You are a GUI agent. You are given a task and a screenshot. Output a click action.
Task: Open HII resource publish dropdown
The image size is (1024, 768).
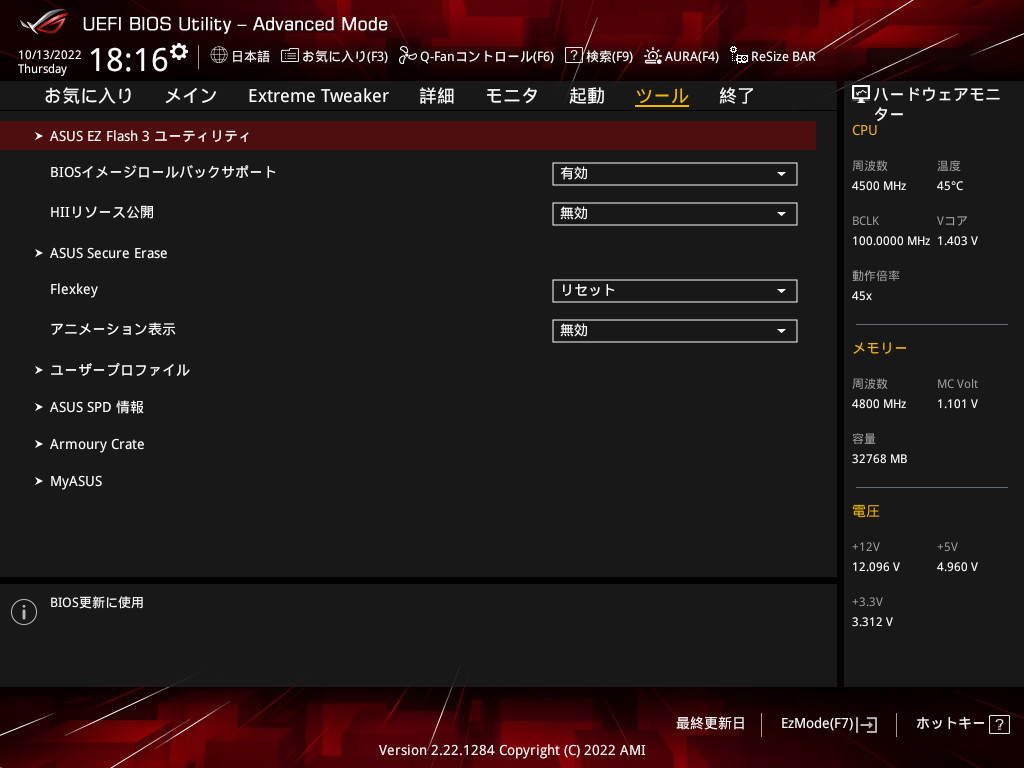(x=675, y=214)
